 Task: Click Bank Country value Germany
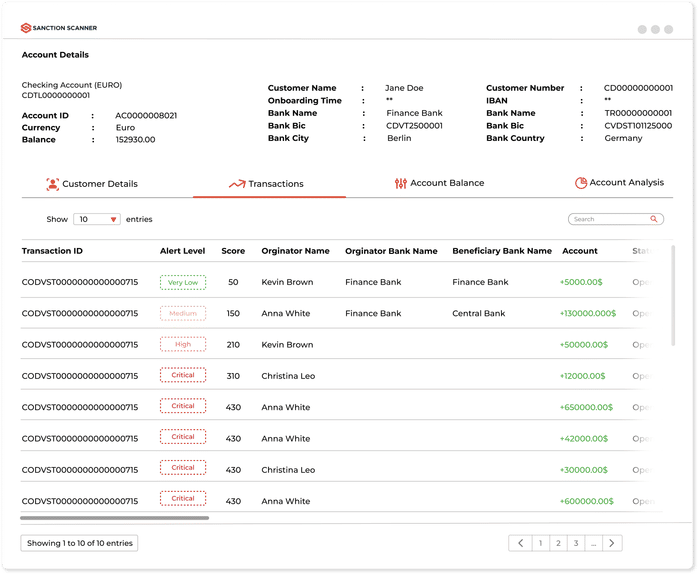click(623, 138)
